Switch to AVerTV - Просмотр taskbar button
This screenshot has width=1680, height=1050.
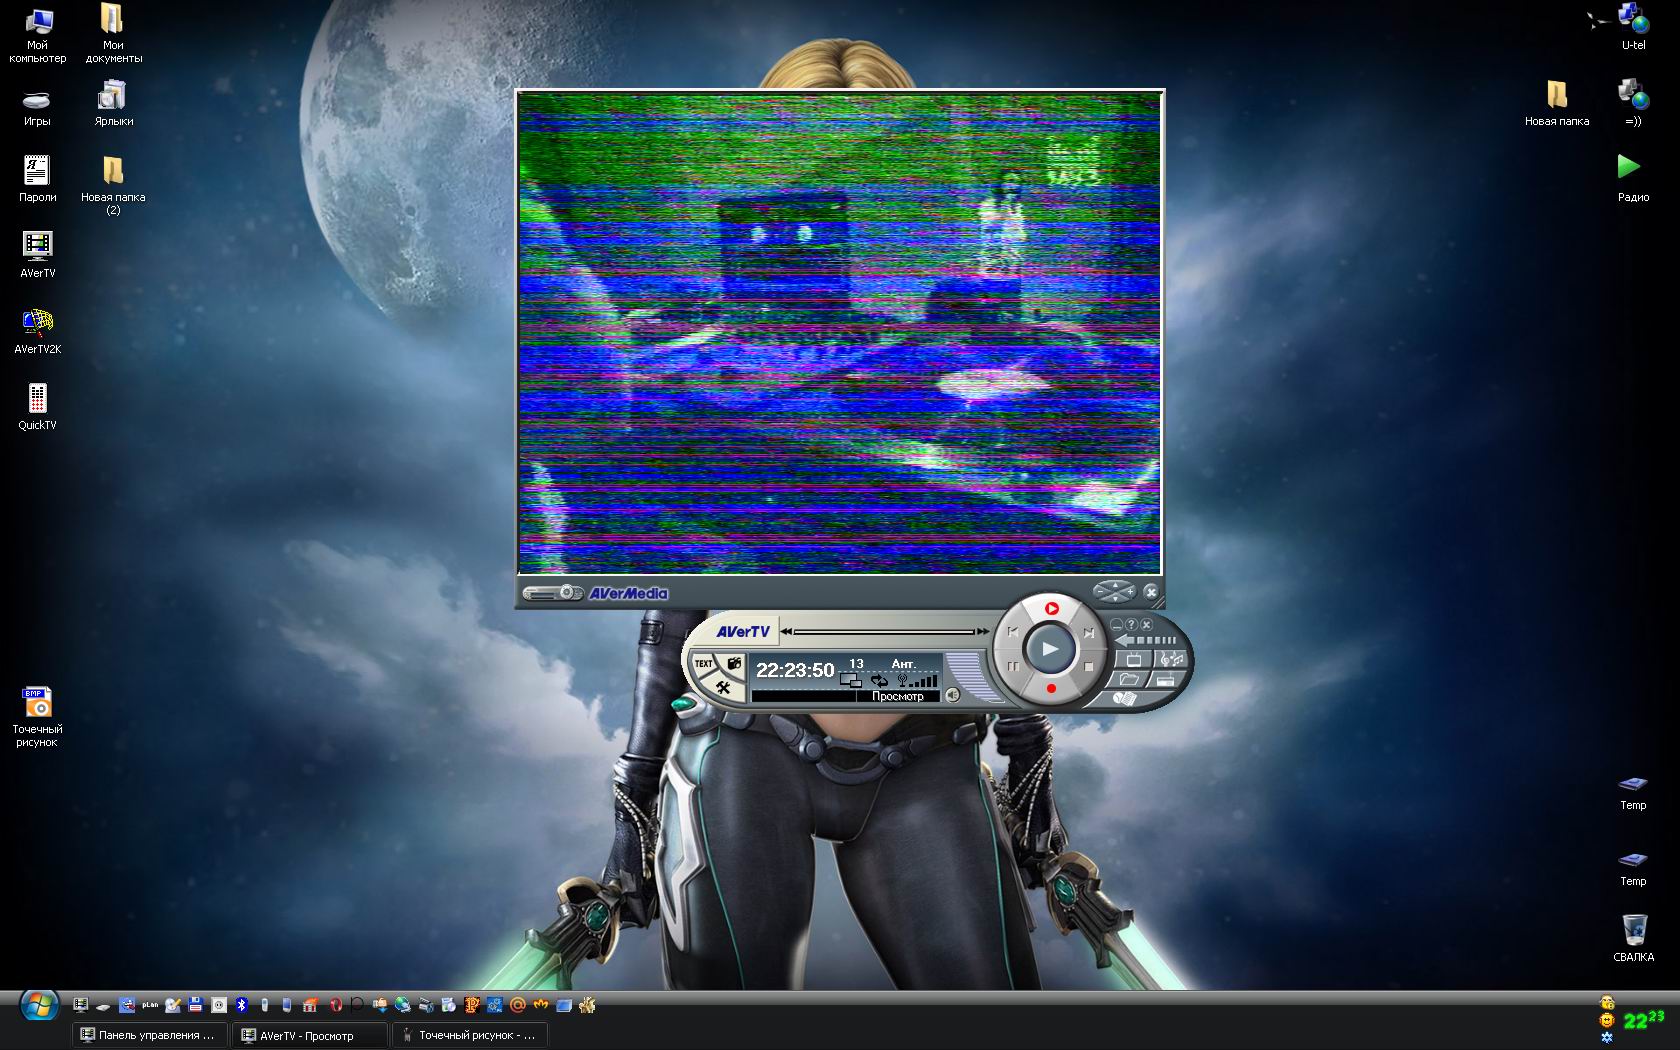click(x=309, y=1035)
